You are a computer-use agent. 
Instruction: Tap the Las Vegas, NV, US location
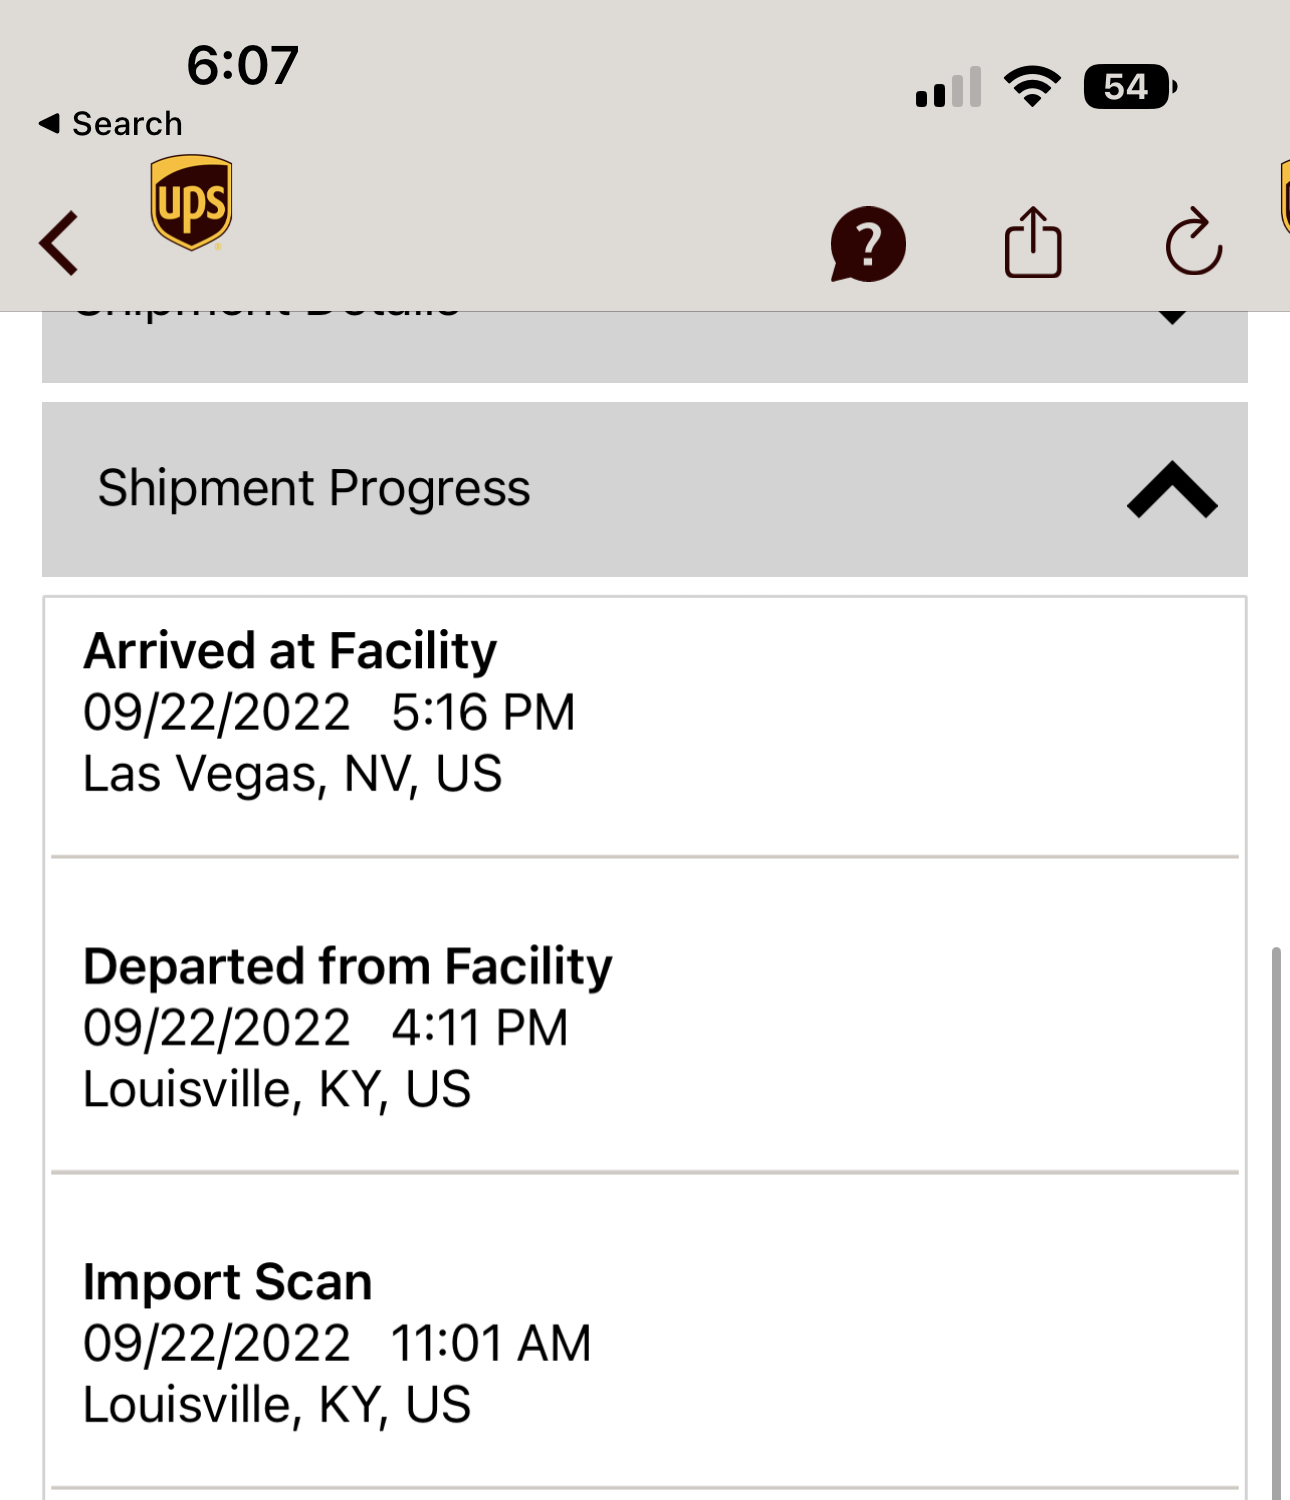[293, 774]
